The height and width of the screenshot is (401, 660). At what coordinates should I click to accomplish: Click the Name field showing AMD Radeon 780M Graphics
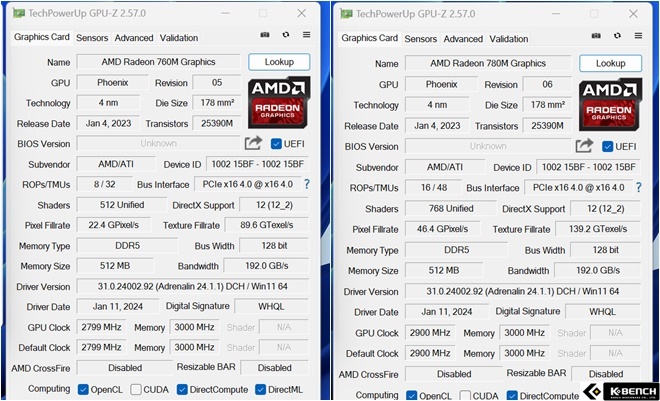click(488, 63)
